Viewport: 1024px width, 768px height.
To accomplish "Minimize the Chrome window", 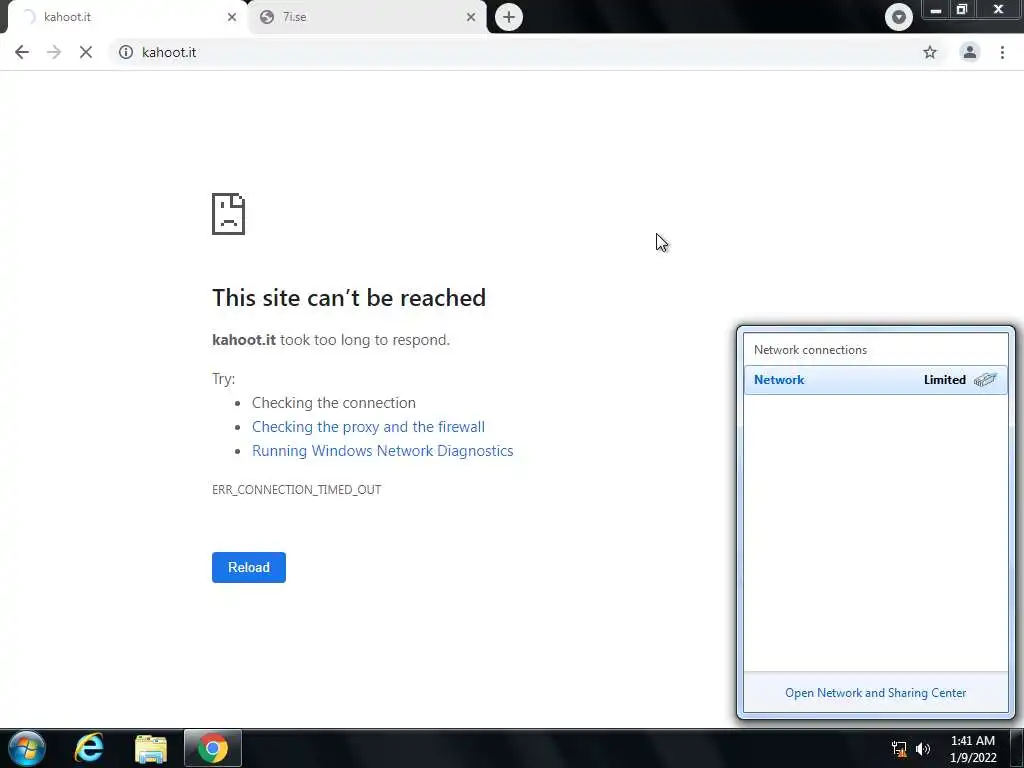I will (x=936, y=10).
